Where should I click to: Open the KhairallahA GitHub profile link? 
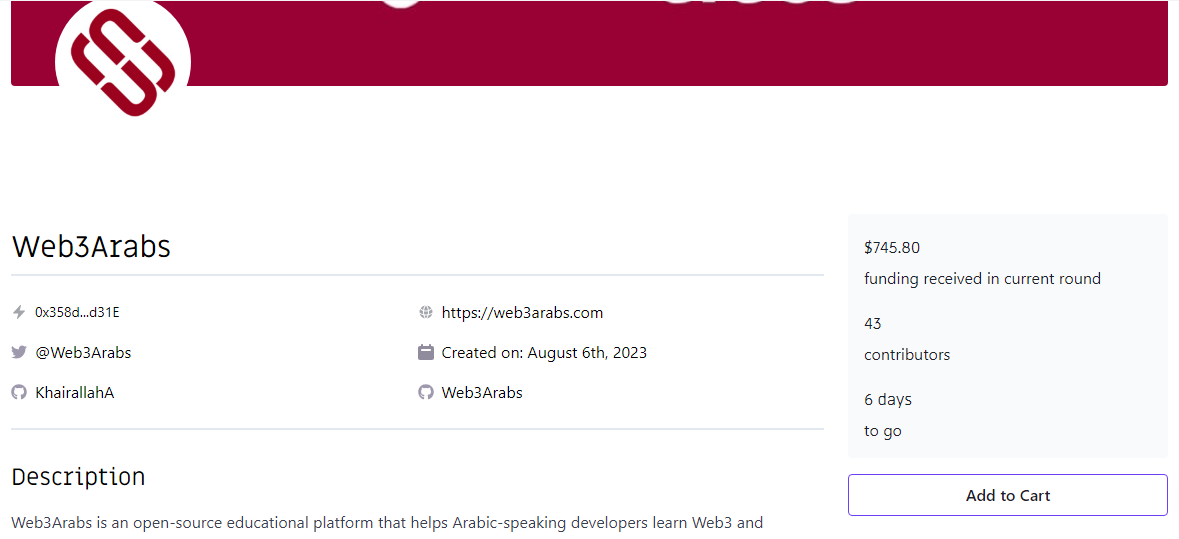point(74,392)
